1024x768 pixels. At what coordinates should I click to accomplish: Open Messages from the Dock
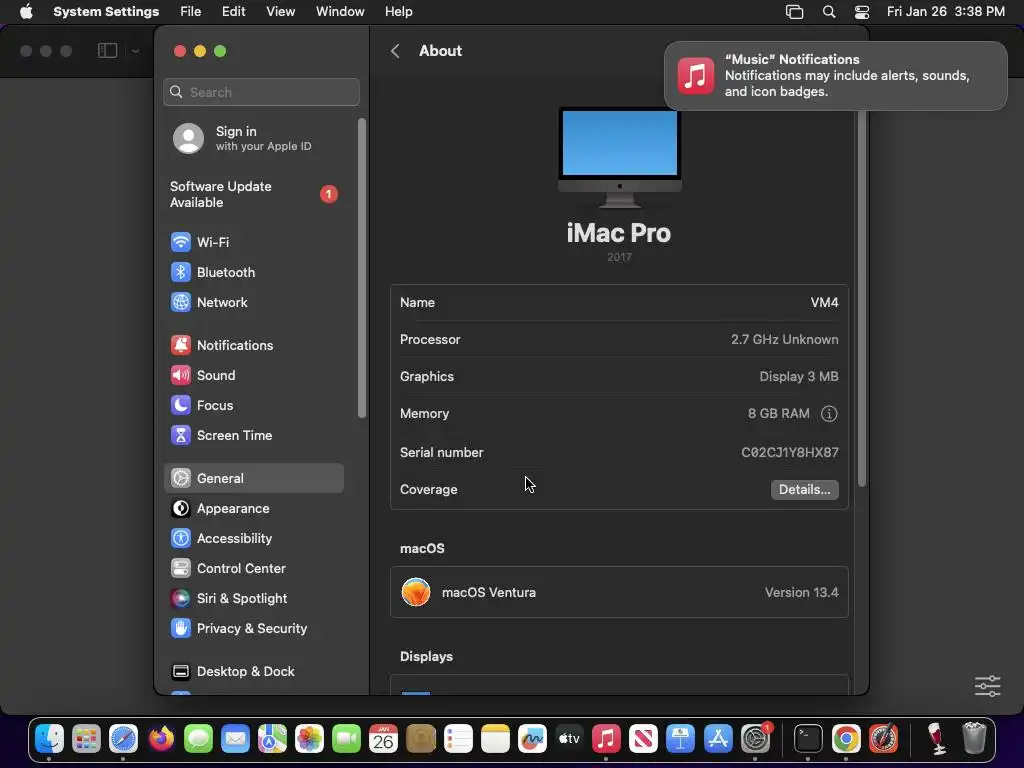[x=198, y=739]
